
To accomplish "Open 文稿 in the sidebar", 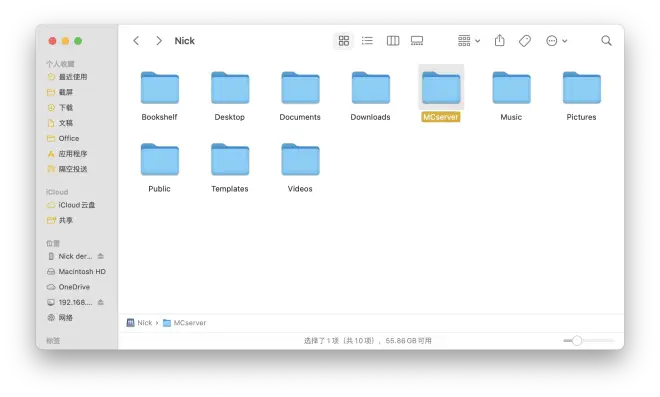I will pyautogui.click(x=60, y=123).
